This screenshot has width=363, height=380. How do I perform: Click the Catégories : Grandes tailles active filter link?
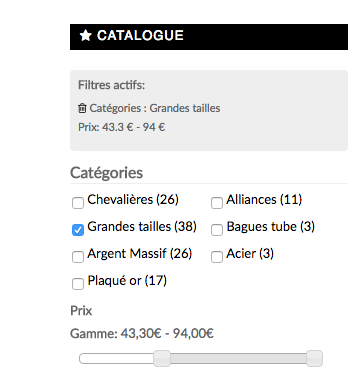(155, 108)
